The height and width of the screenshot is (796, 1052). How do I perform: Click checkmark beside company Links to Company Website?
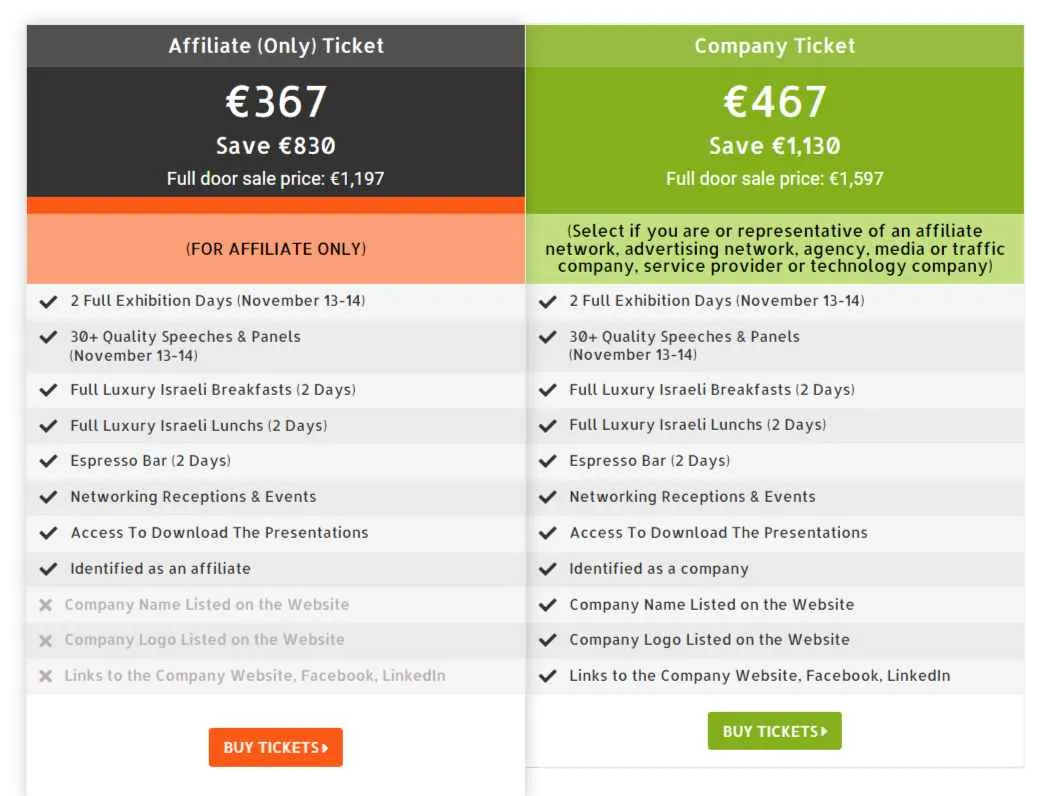coord(548,676)
